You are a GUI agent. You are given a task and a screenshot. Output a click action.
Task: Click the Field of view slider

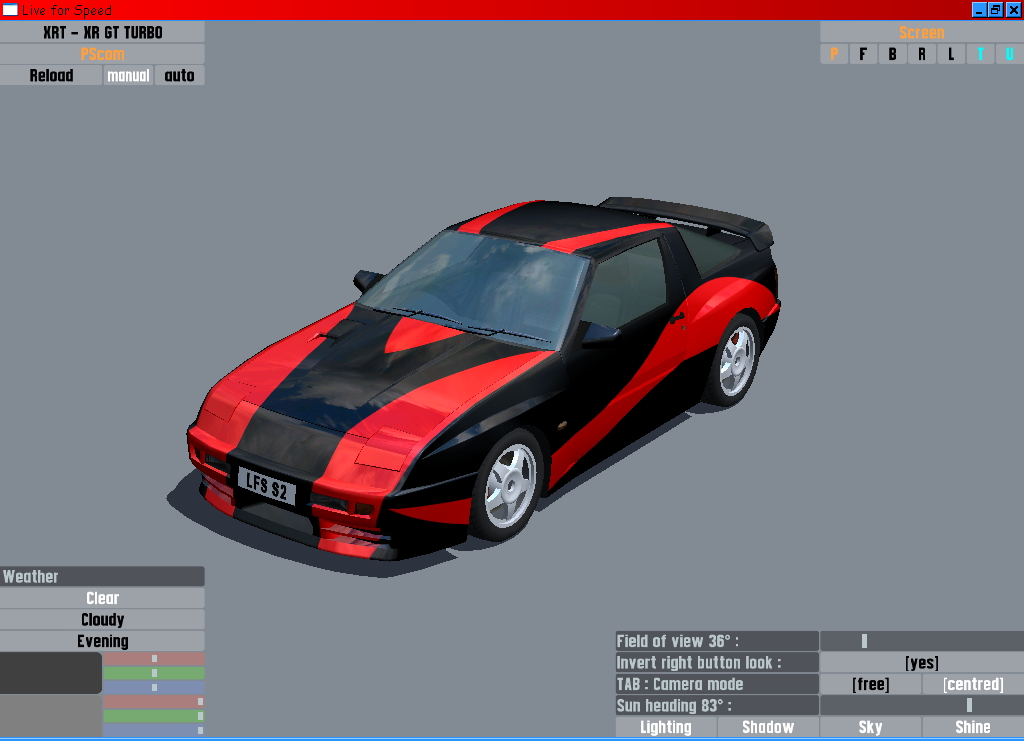click(x=921, y=641)
